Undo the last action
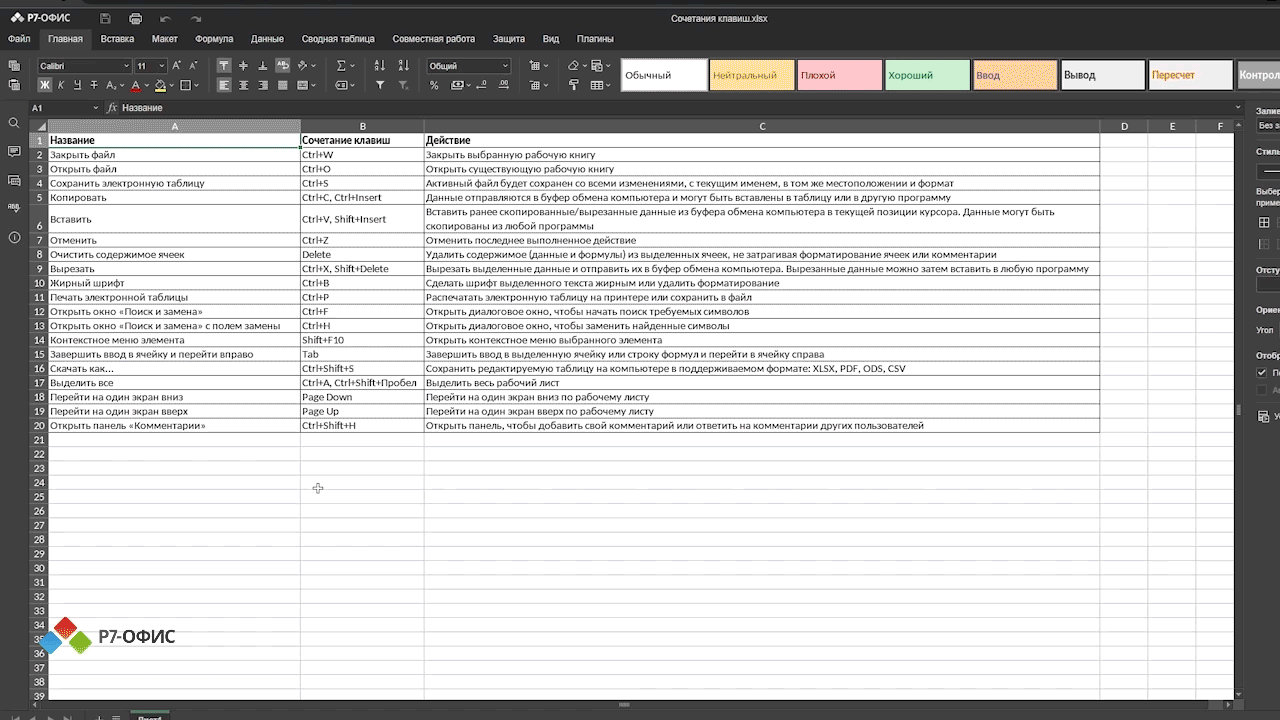 click(x=165, y=19)
